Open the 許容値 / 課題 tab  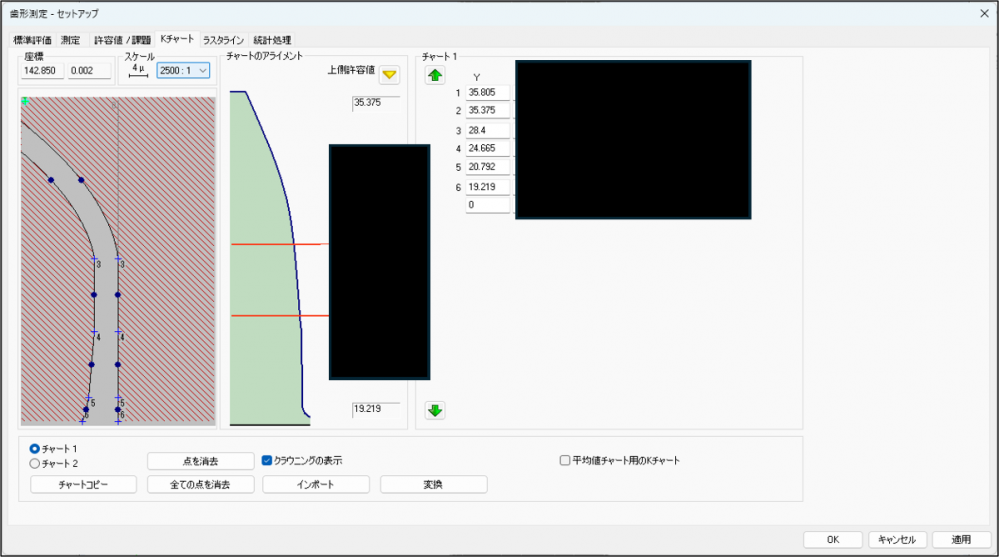[121, 40]
